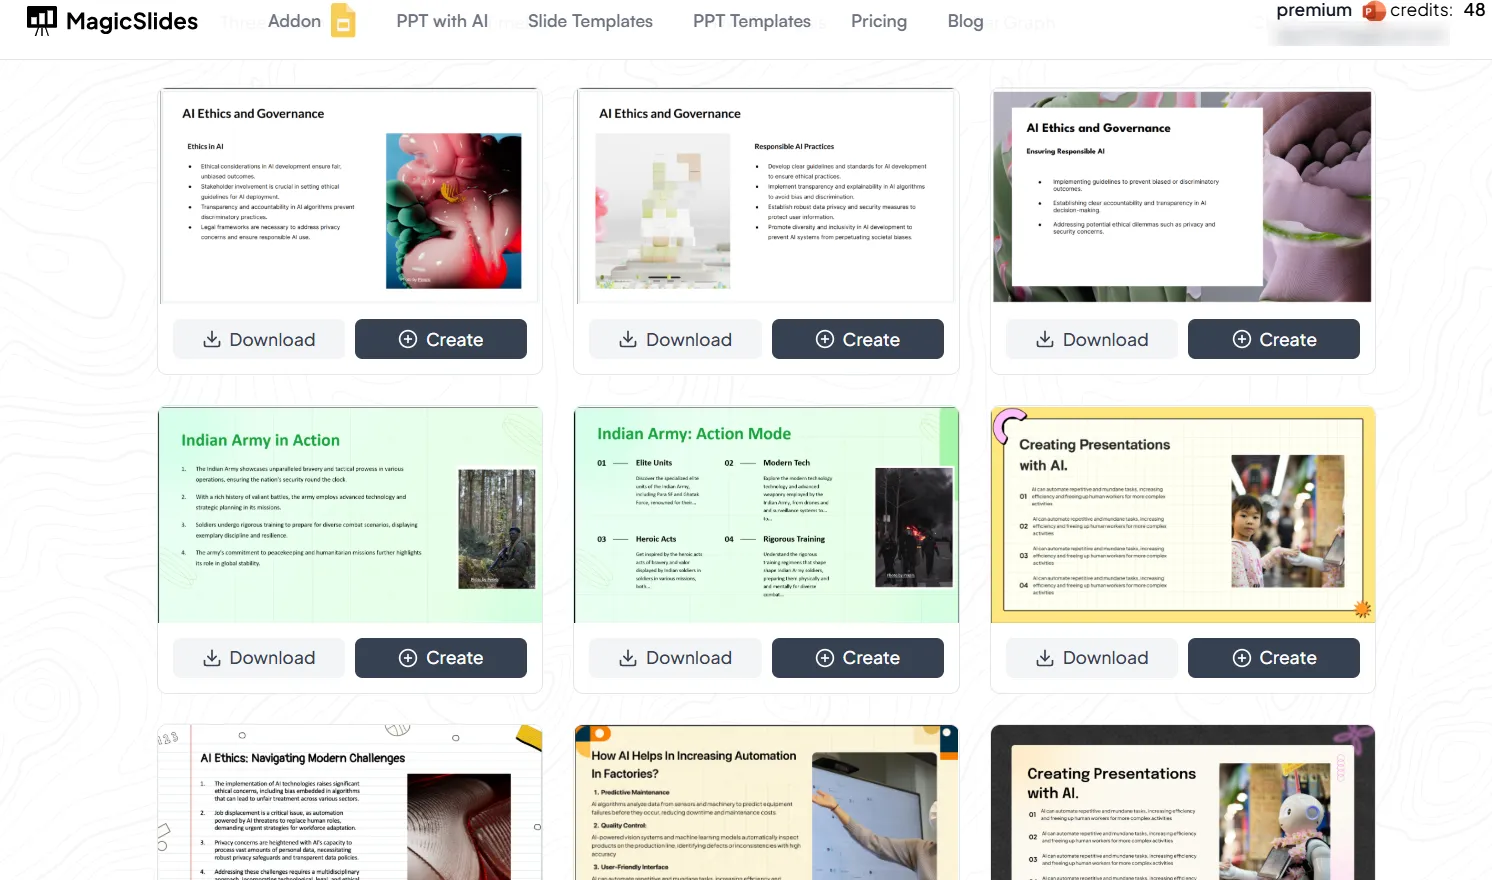Create from "Indian Army in Action" slide
Image resolution: width=1492 pixels, height=880 pixels.
point(441,658)
